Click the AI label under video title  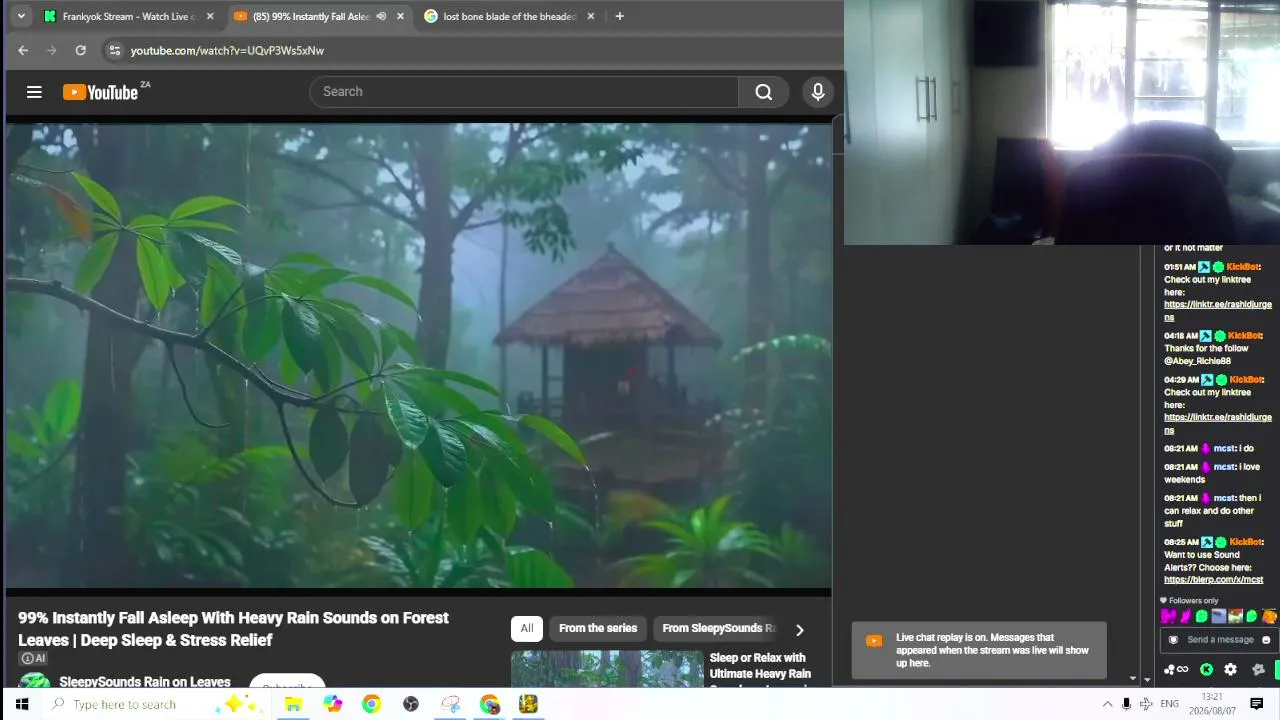tap(33, 658)
